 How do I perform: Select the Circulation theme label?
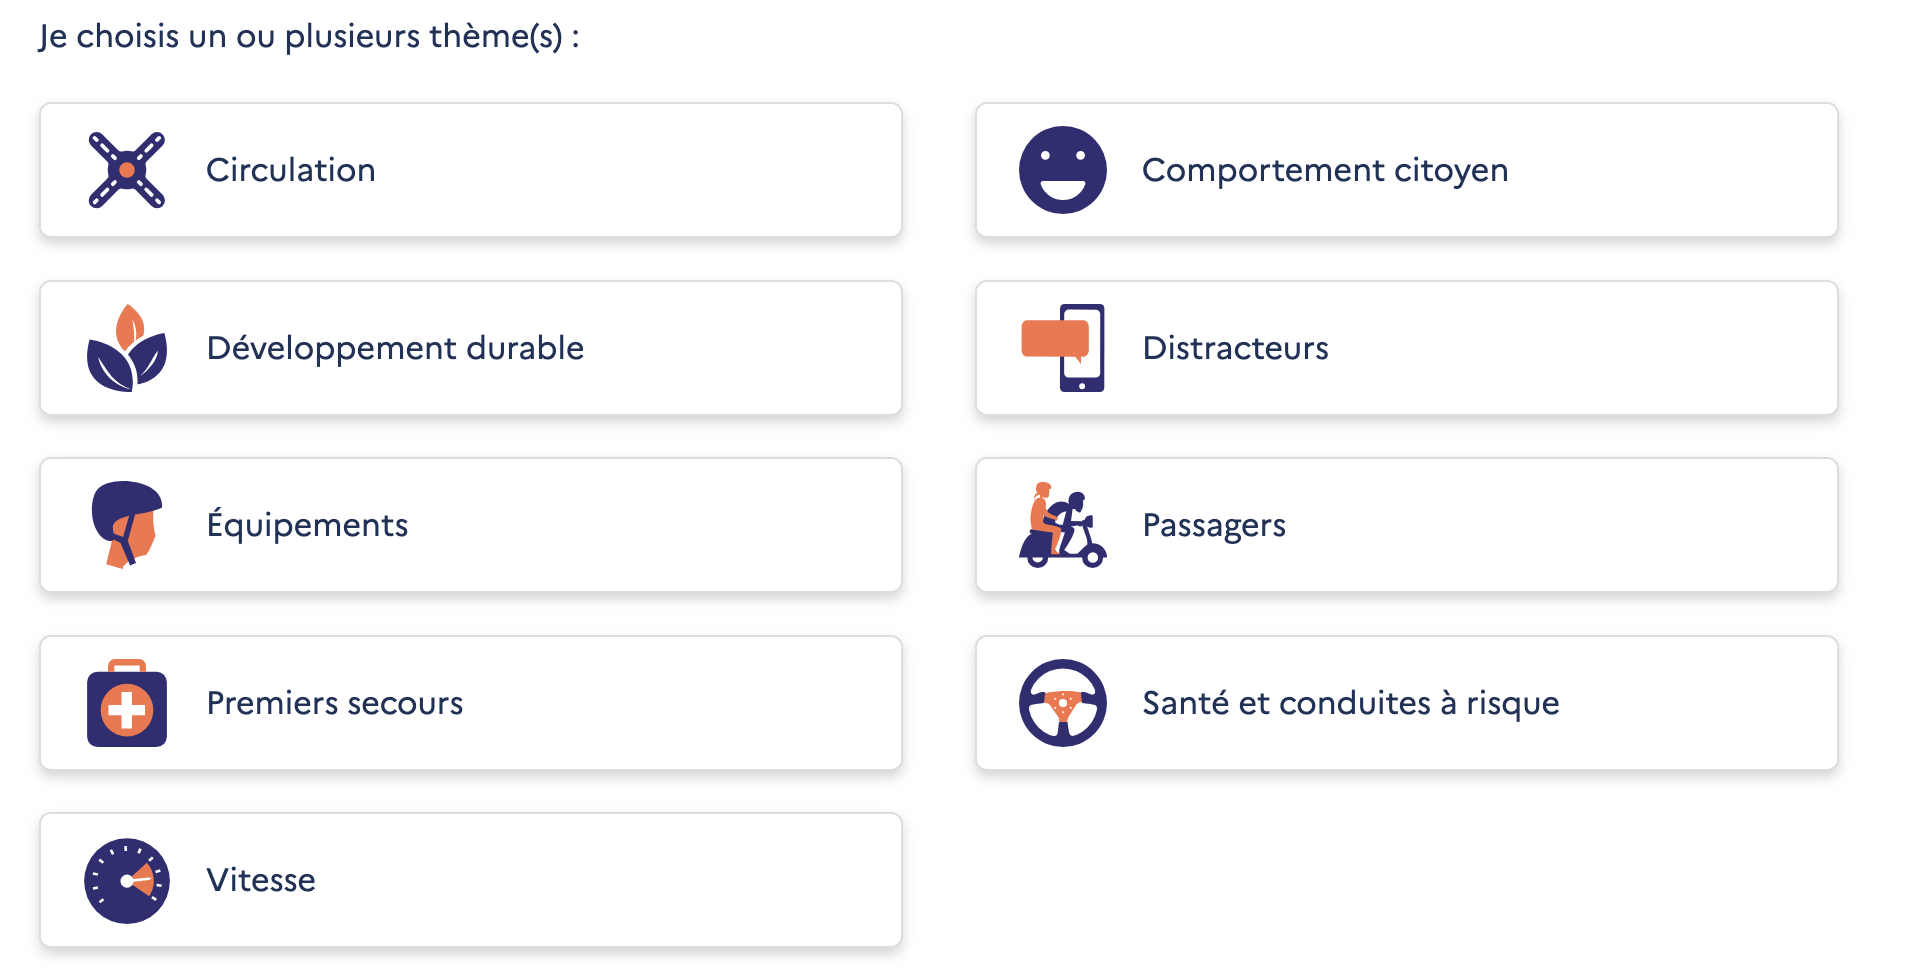tap(290, 170)
